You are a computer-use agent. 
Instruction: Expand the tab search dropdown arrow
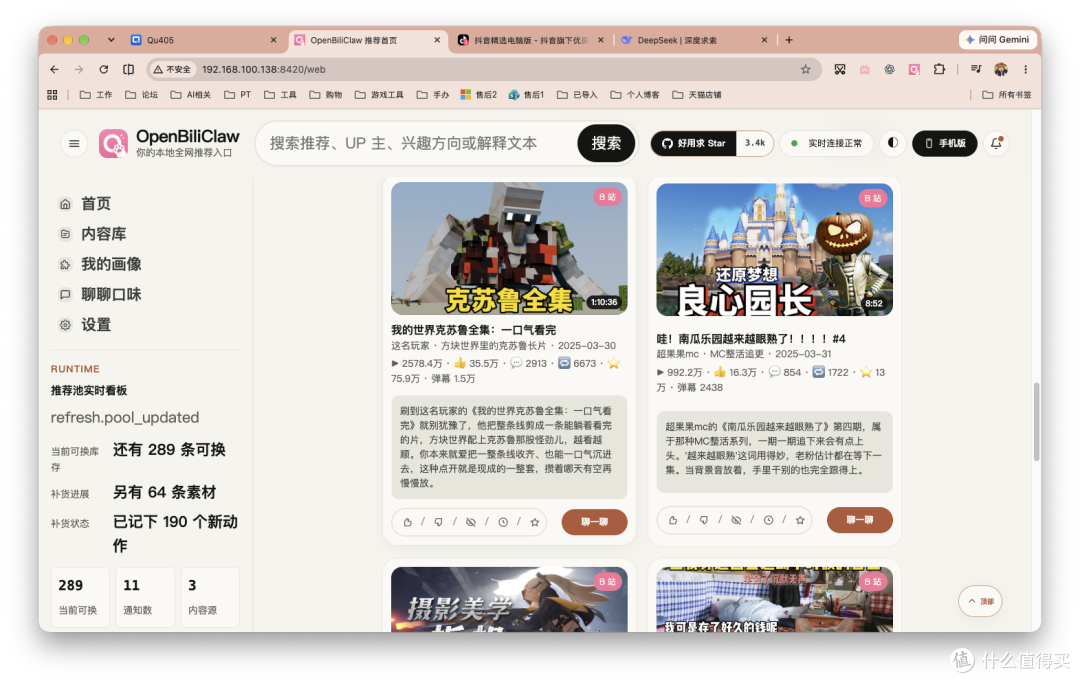tap(111, 40)
